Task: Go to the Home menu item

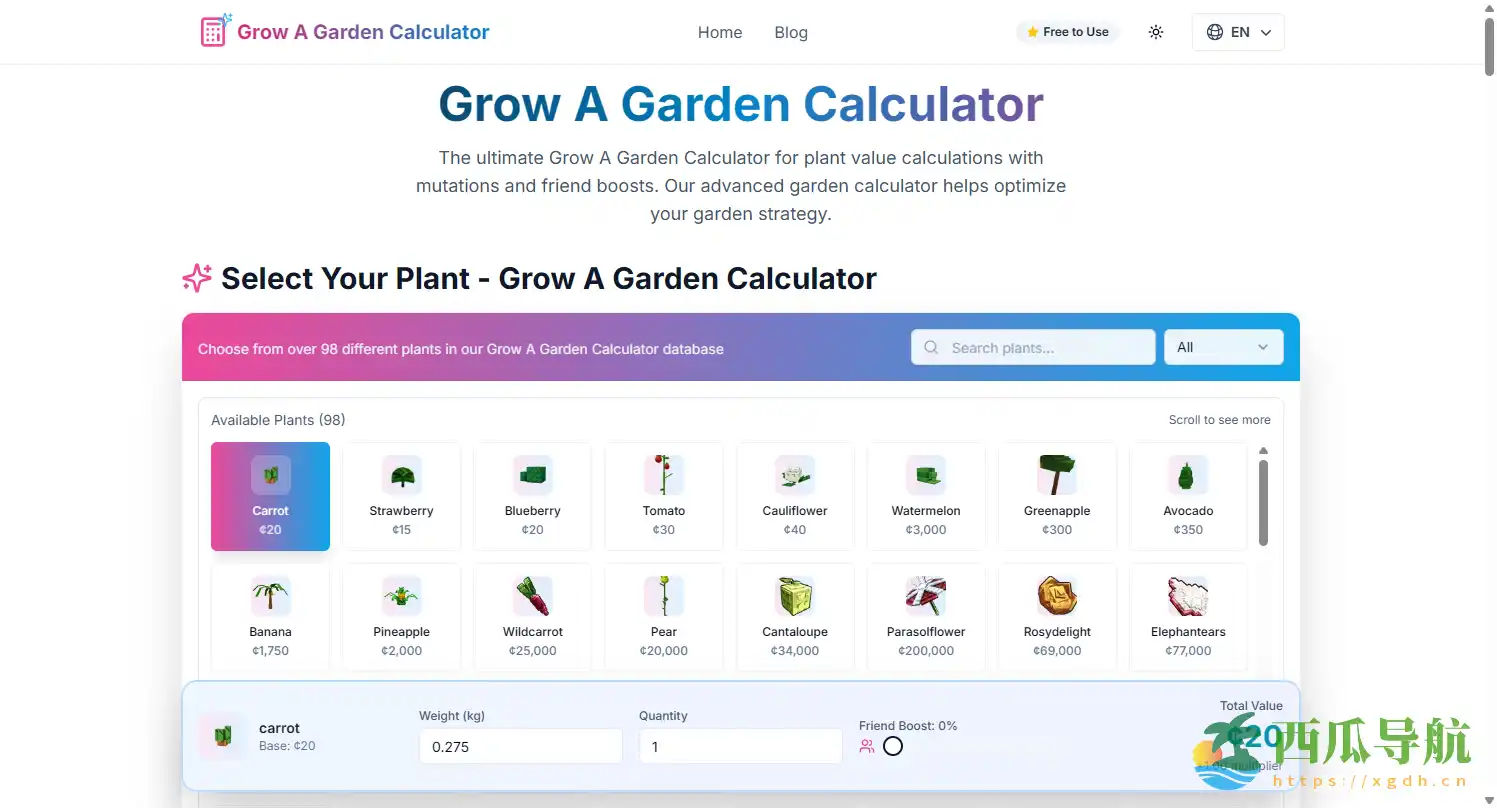Action: click(720, 32)
